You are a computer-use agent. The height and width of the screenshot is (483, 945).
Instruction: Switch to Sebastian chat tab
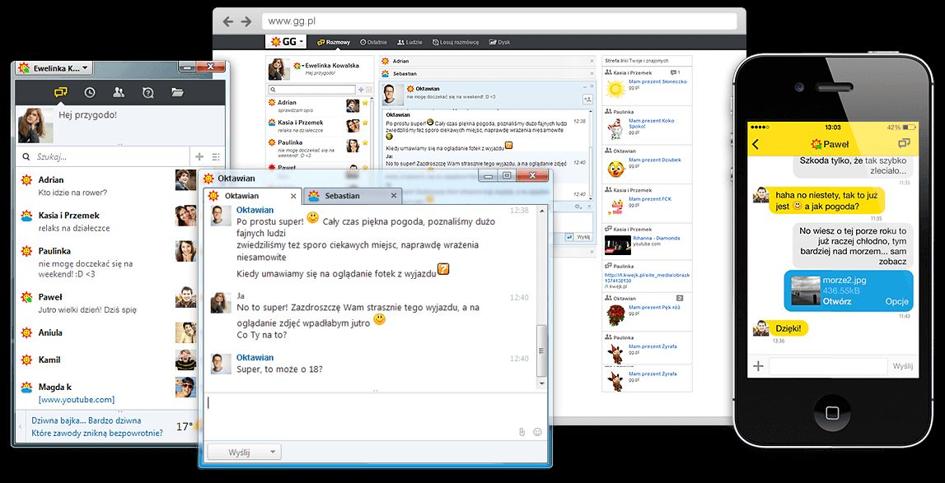352,196
